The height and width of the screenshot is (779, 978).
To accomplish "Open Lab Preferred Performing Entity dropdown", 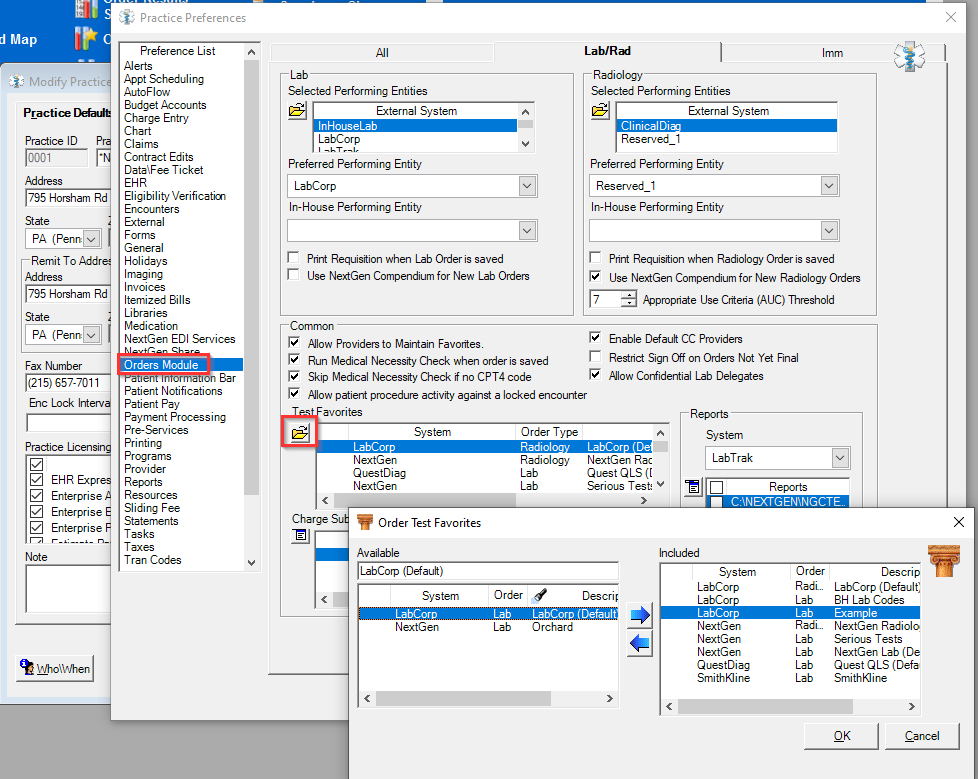I will coord(527,186).
